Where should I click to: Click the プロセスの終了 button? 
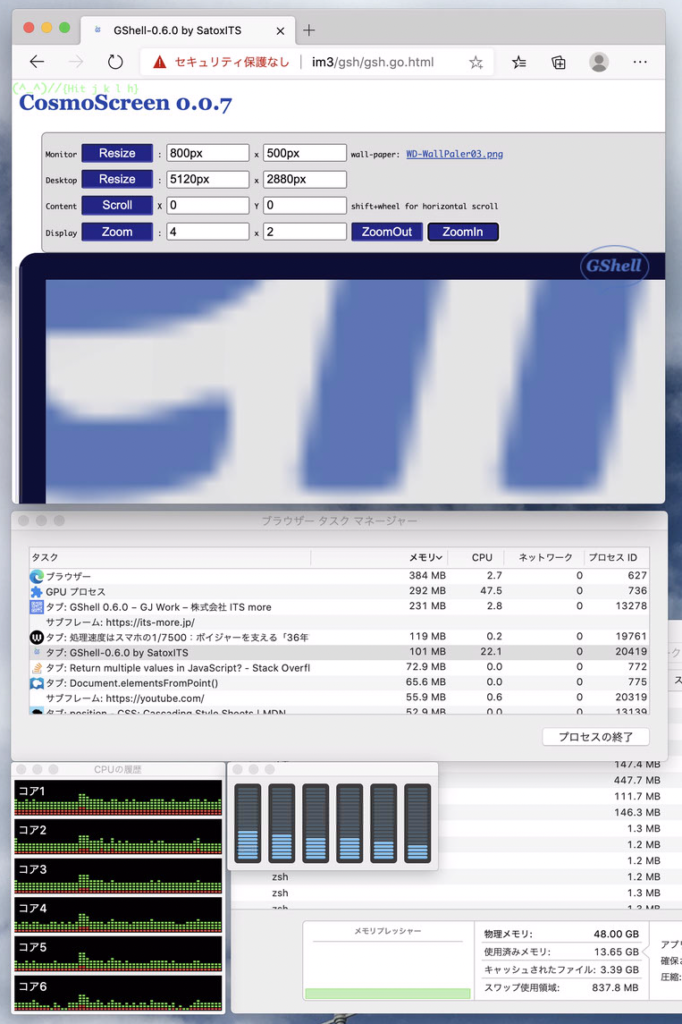tap(595, 737)
